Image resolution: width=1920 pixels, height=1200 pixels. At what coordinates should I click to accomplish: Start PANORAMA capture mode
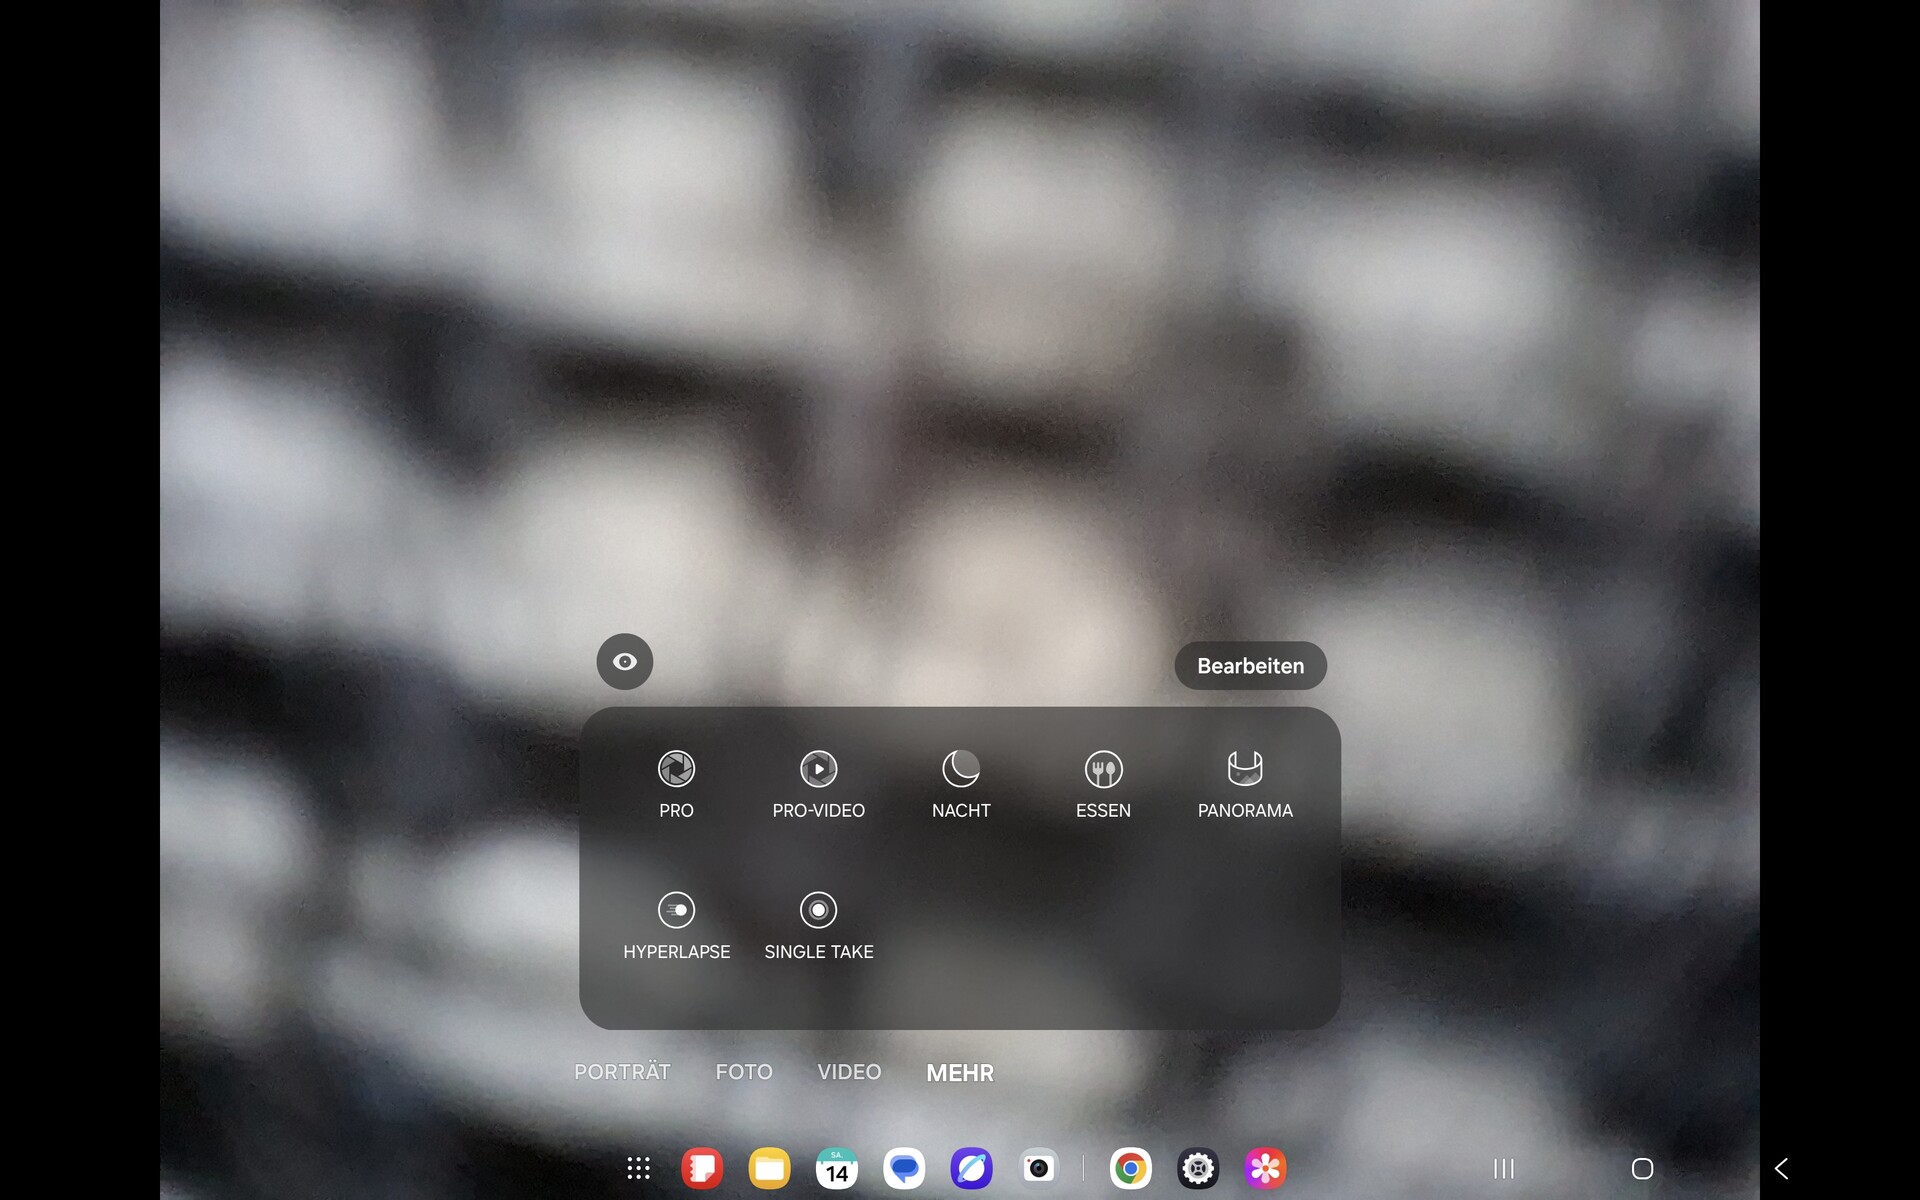(x=1245, y=784)
